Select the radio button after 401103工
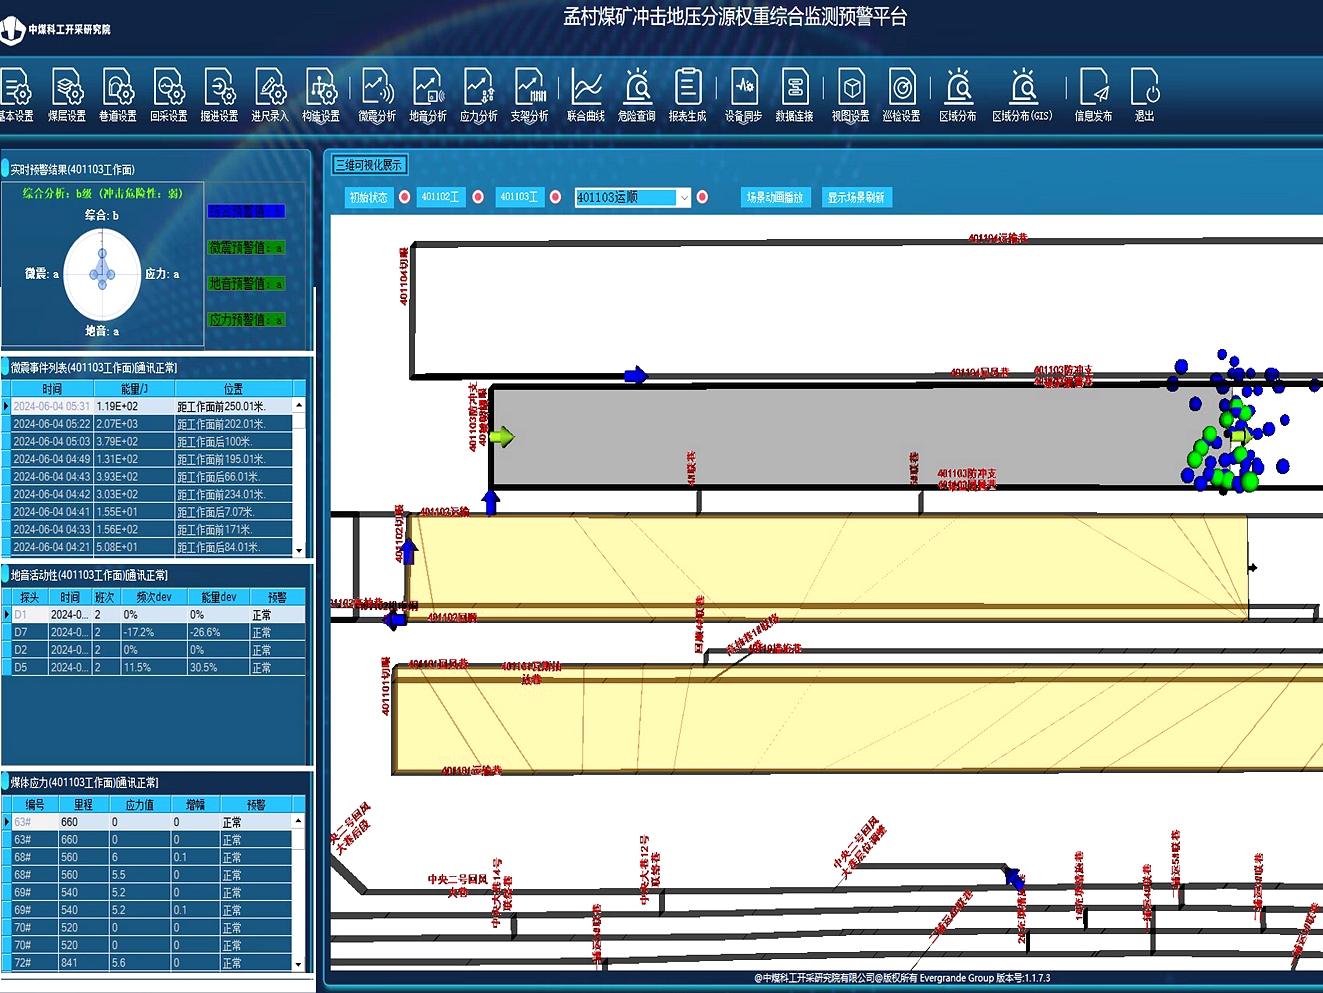 pos(555,197)
